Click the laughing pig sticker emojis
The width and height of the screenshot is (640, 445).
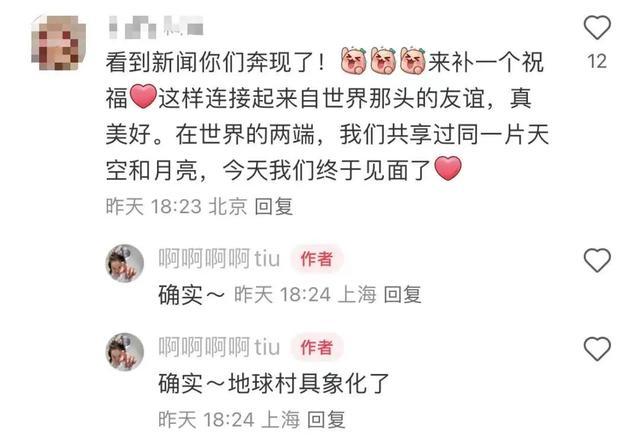coord(383,61)
